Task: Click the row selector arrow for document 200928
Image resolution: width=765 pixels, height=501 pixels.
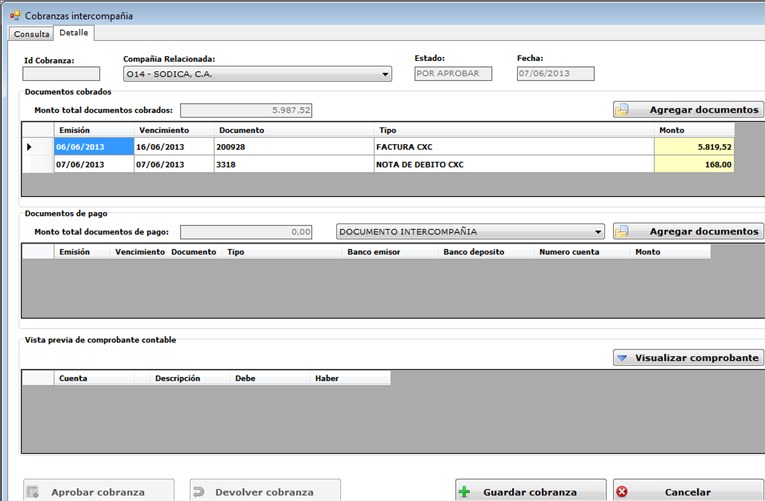Action: tap(29, 147)
